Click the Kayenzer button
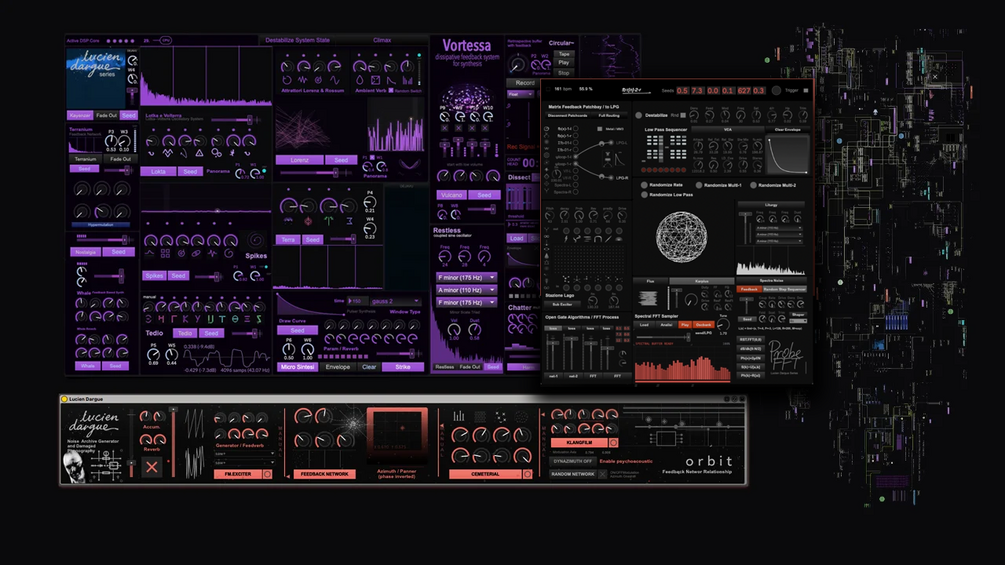This screenshot has height=565, width=1005. coord(80,115)
